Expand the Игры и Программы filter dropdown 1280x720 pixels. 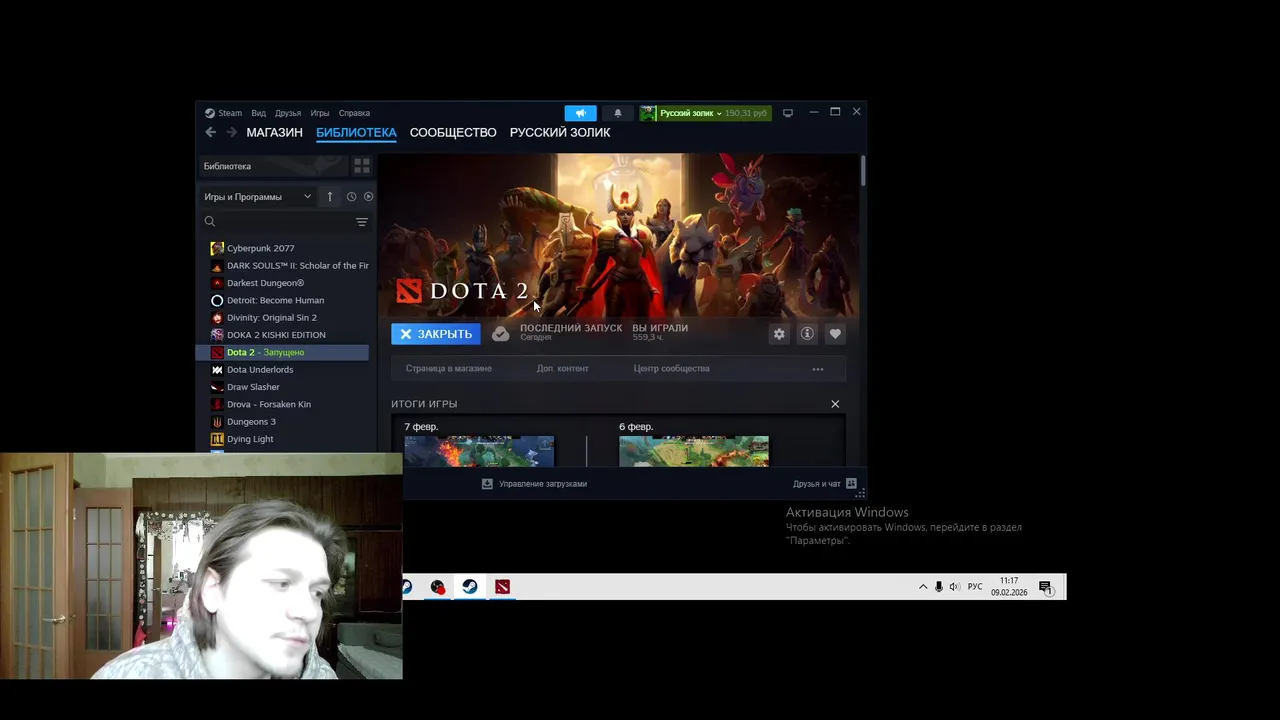coord(258,197)
